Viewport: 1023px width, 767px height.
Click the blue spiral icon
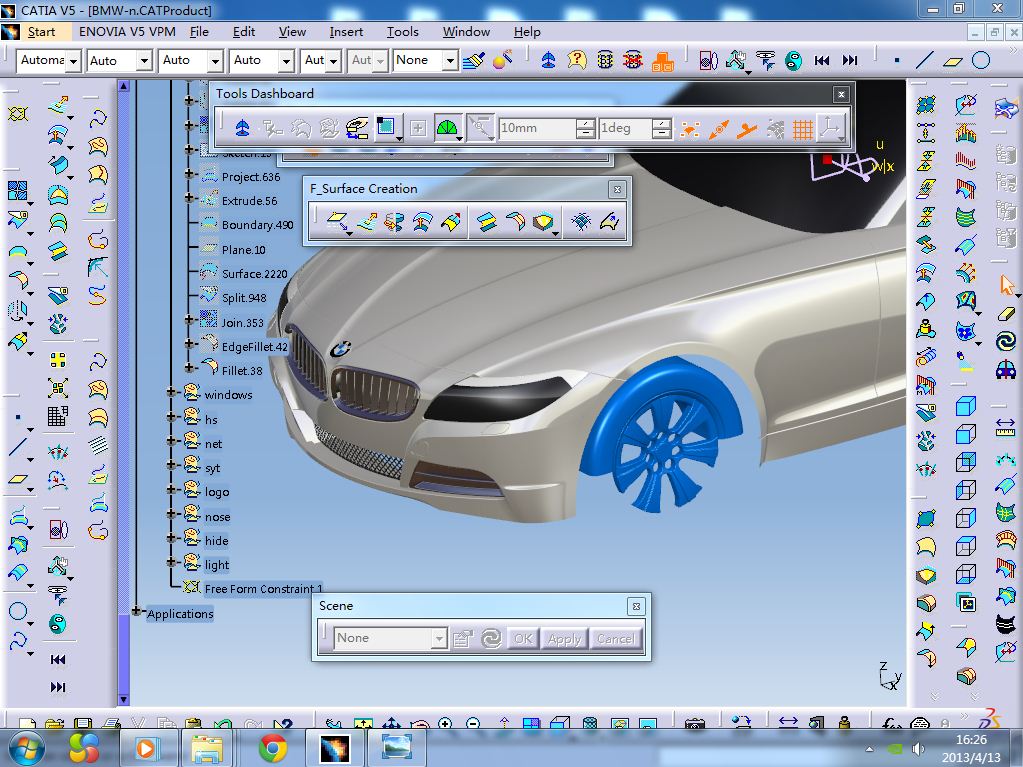tap(1006, 341)
